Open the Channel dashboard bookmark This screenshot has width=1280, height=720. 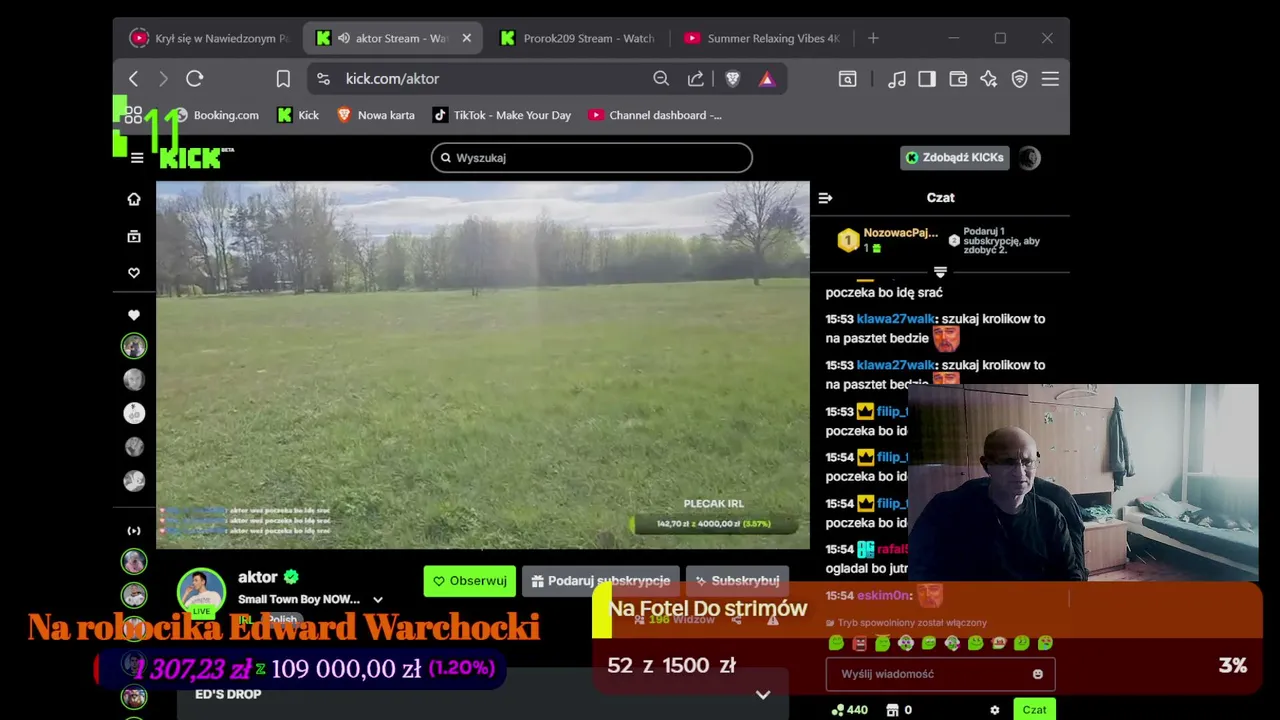655,115
